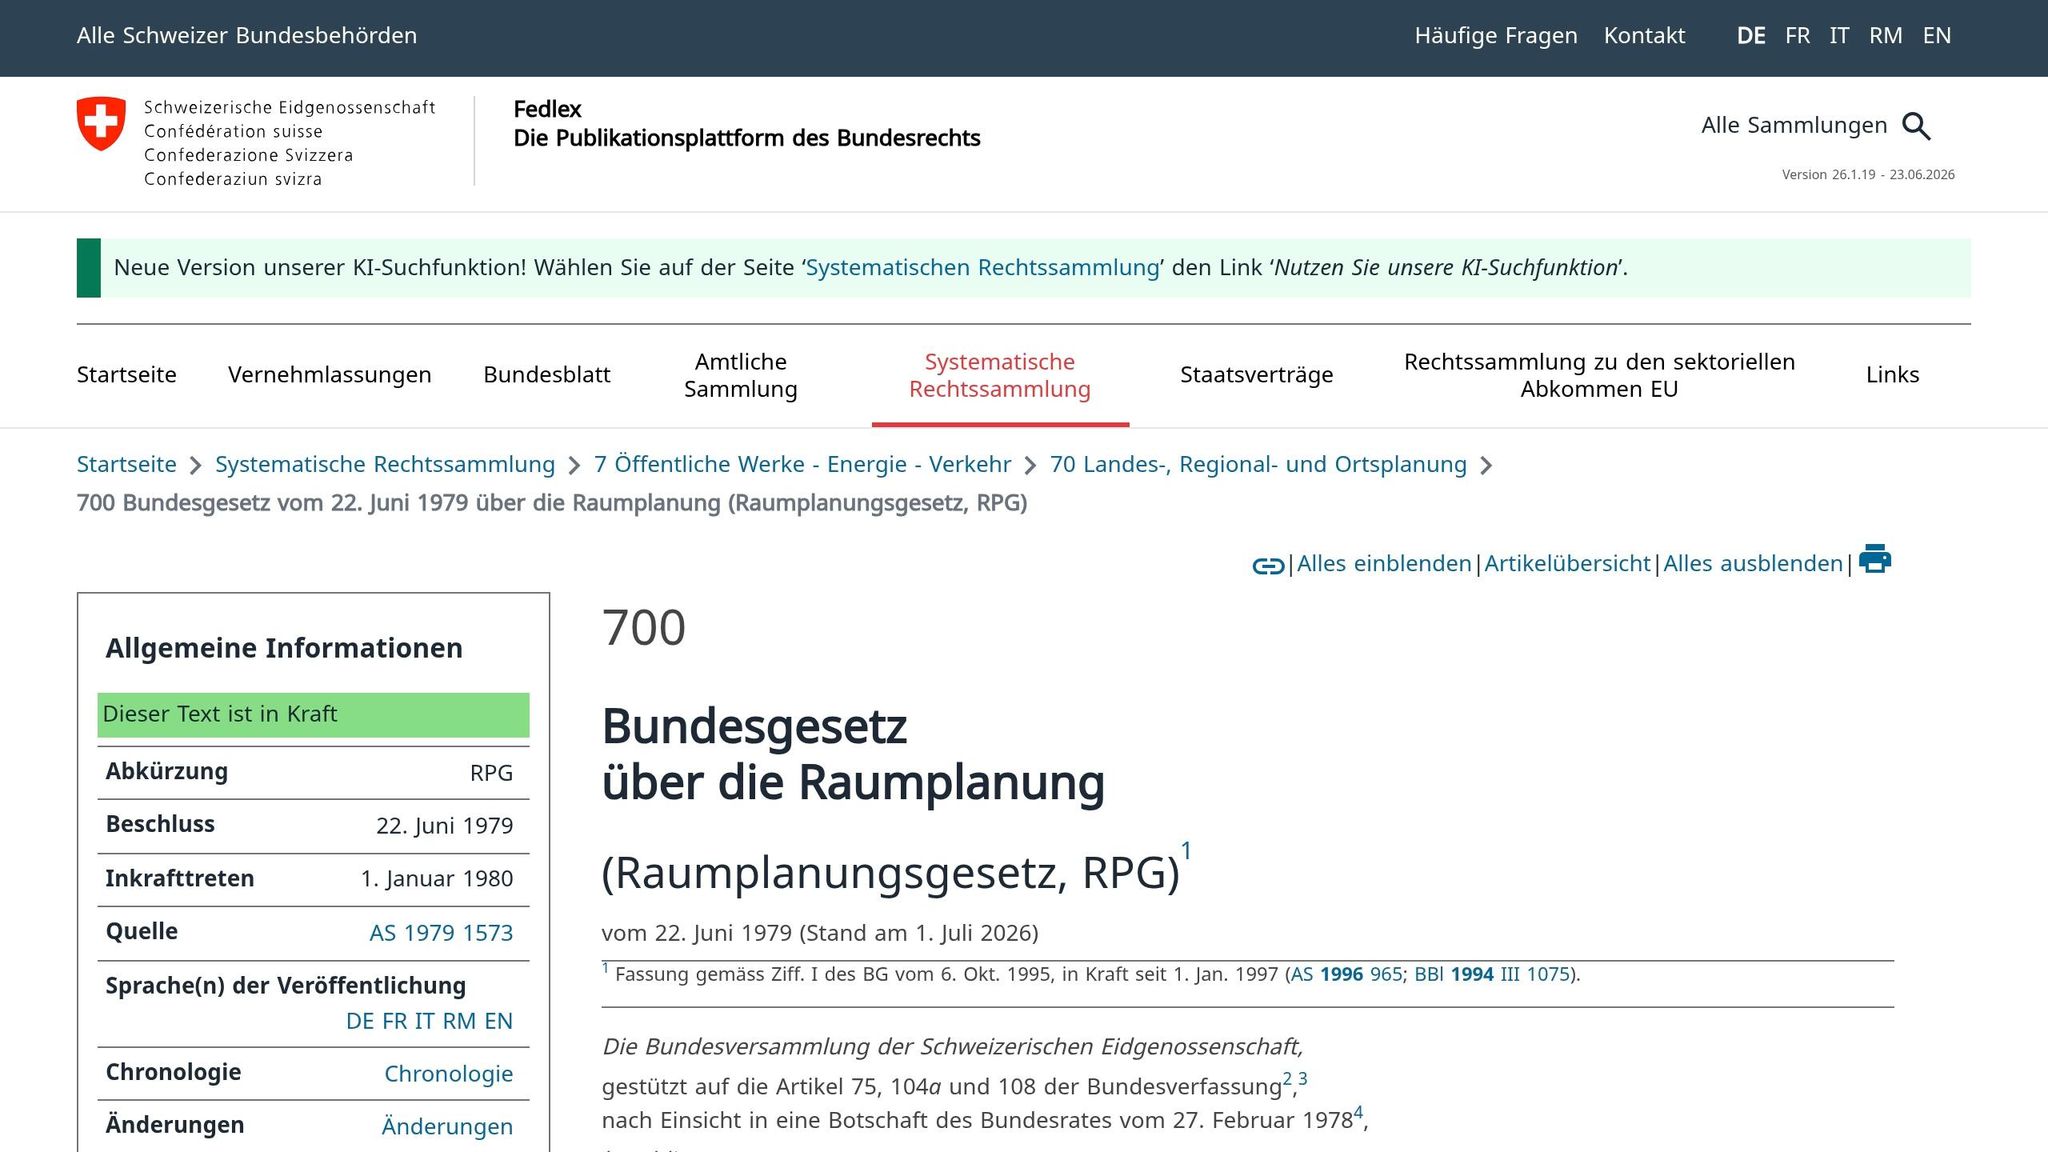The height and width of the screenshot is (1152, 2048).
Task: Click footnote 3 after Bundesverfassung
Action: pyautogui.click(x=1303, y=1079)
